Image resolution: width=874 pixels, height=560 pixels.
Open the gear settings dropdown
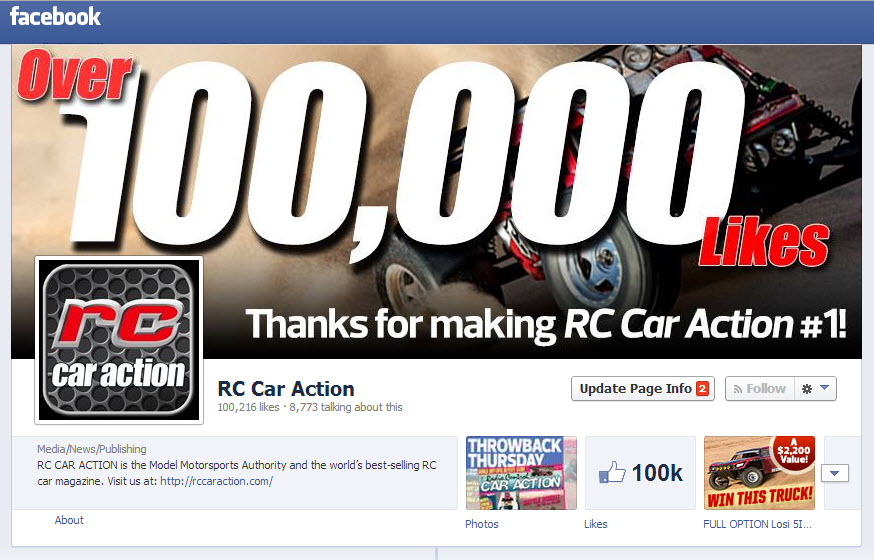pos(815,388)
